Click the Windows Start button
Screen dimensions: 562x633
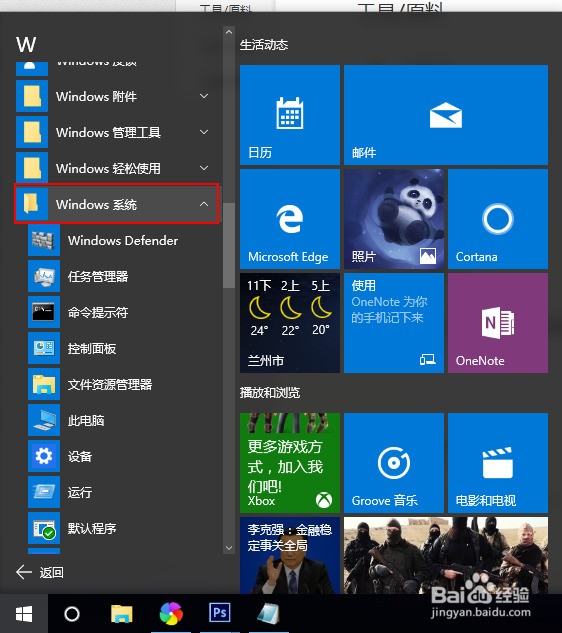tap(24, 614)
